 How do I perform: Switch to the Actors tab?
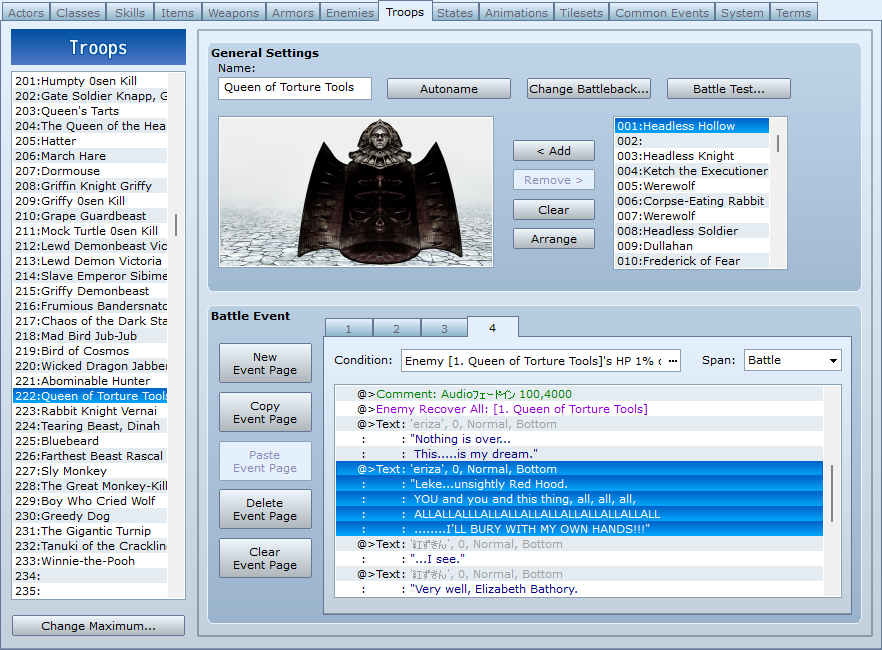tap(26, 12)
